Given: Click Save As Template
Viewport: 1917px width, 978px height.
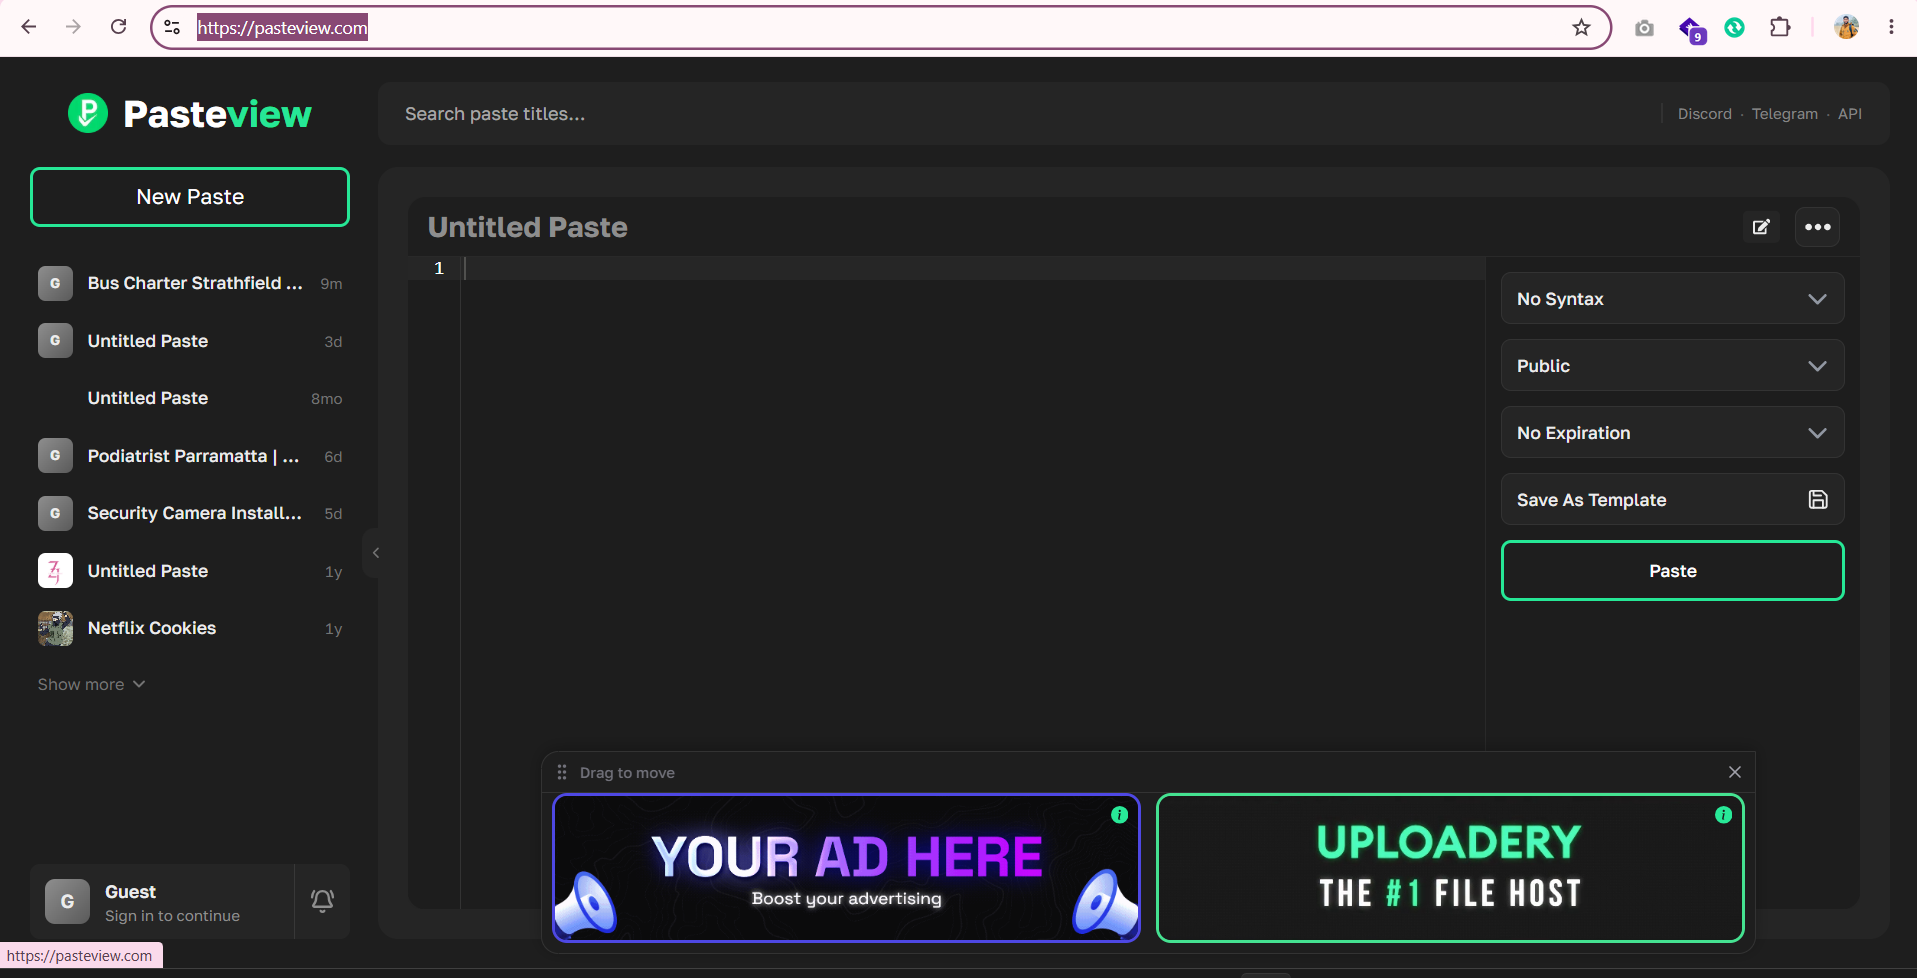Looking at the screenshot, I should click(1672, 500).
